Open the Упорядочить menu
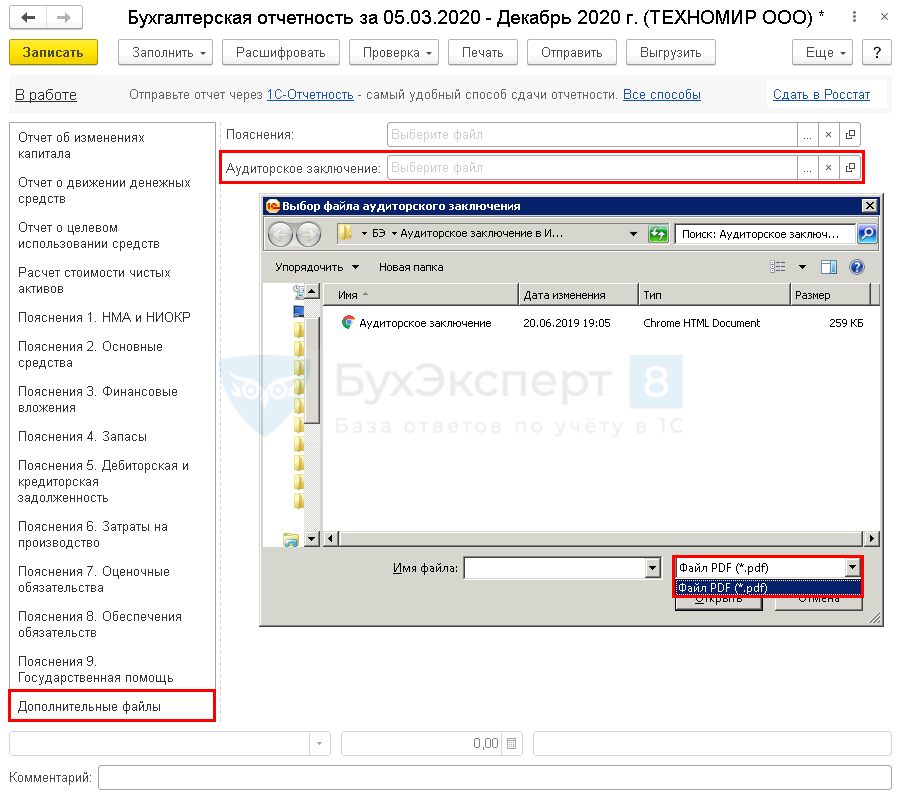 pyautogui.click(x=317, y=267)
